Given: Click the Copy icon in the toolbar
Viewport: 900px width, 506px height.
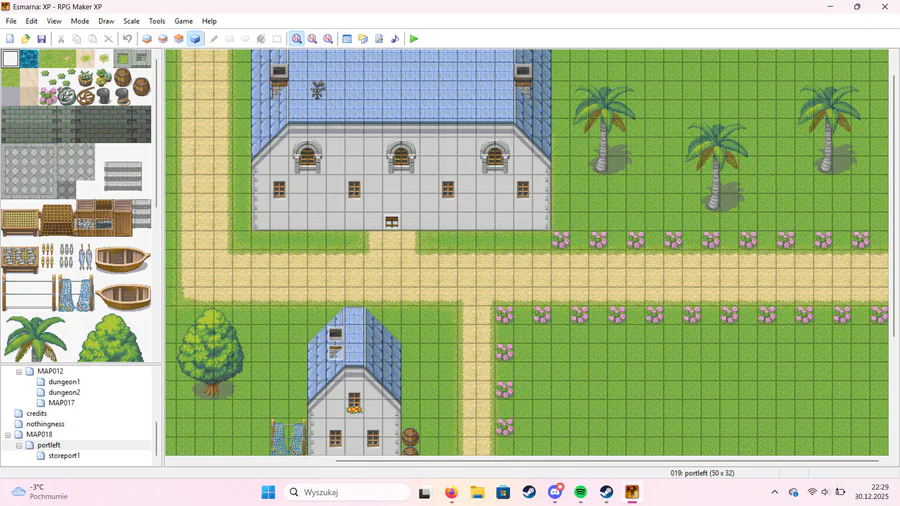Looking at the screenshot, I should pyautogui.click(x=76, y=39).
